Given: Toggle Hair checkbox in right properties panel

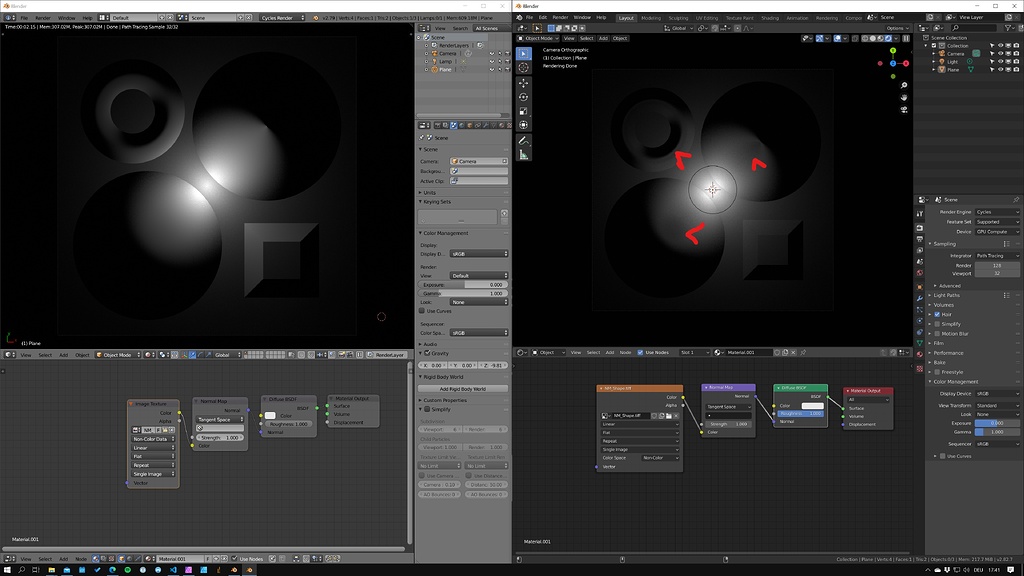Looking at the screenshot, I should pyautogui.click(x=937, y=315).
